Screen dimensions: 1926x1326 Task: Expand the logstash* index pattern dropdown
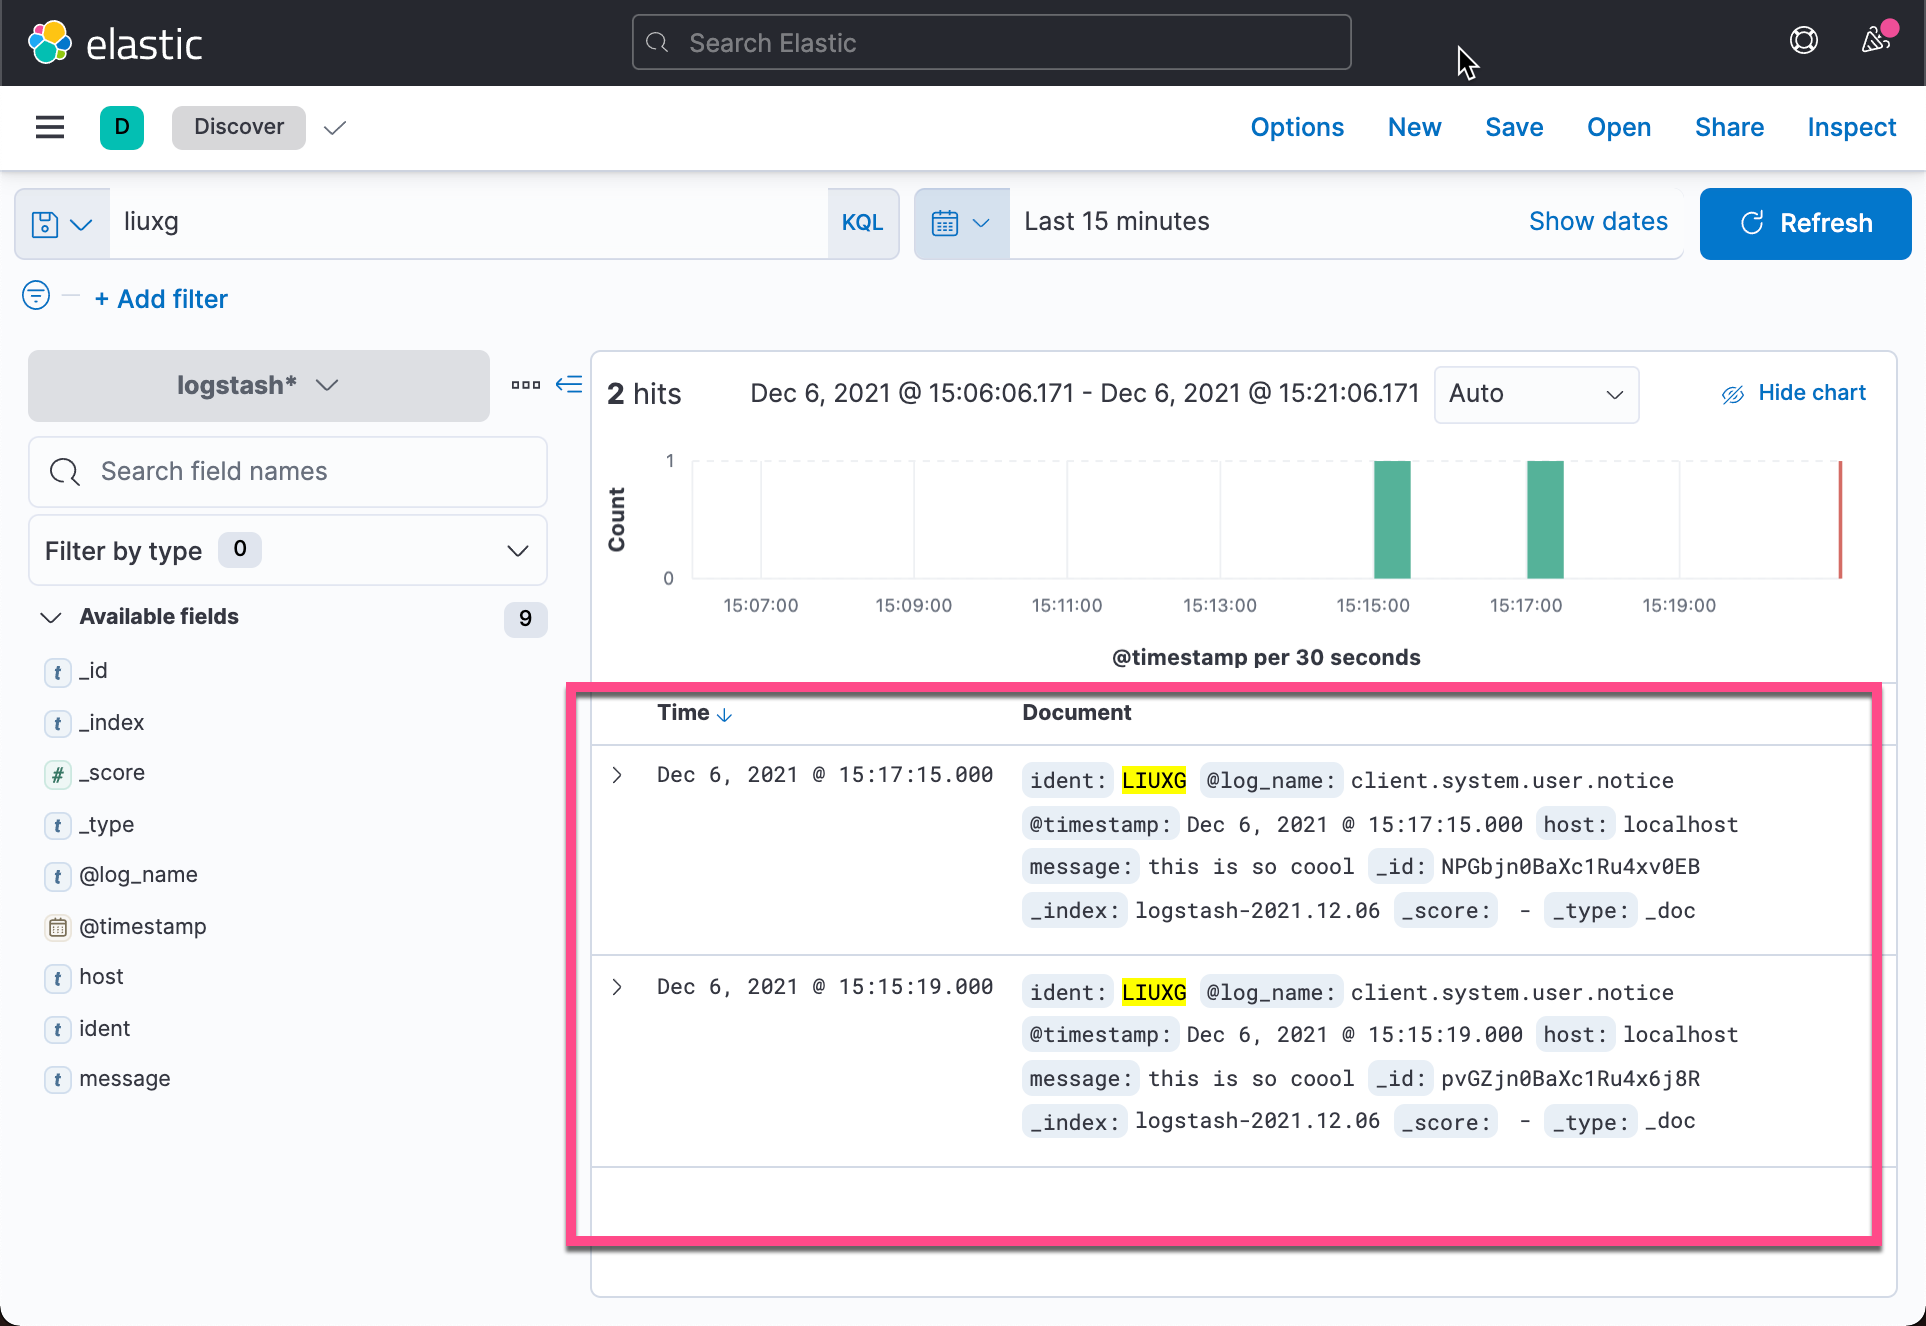(258, 386)
